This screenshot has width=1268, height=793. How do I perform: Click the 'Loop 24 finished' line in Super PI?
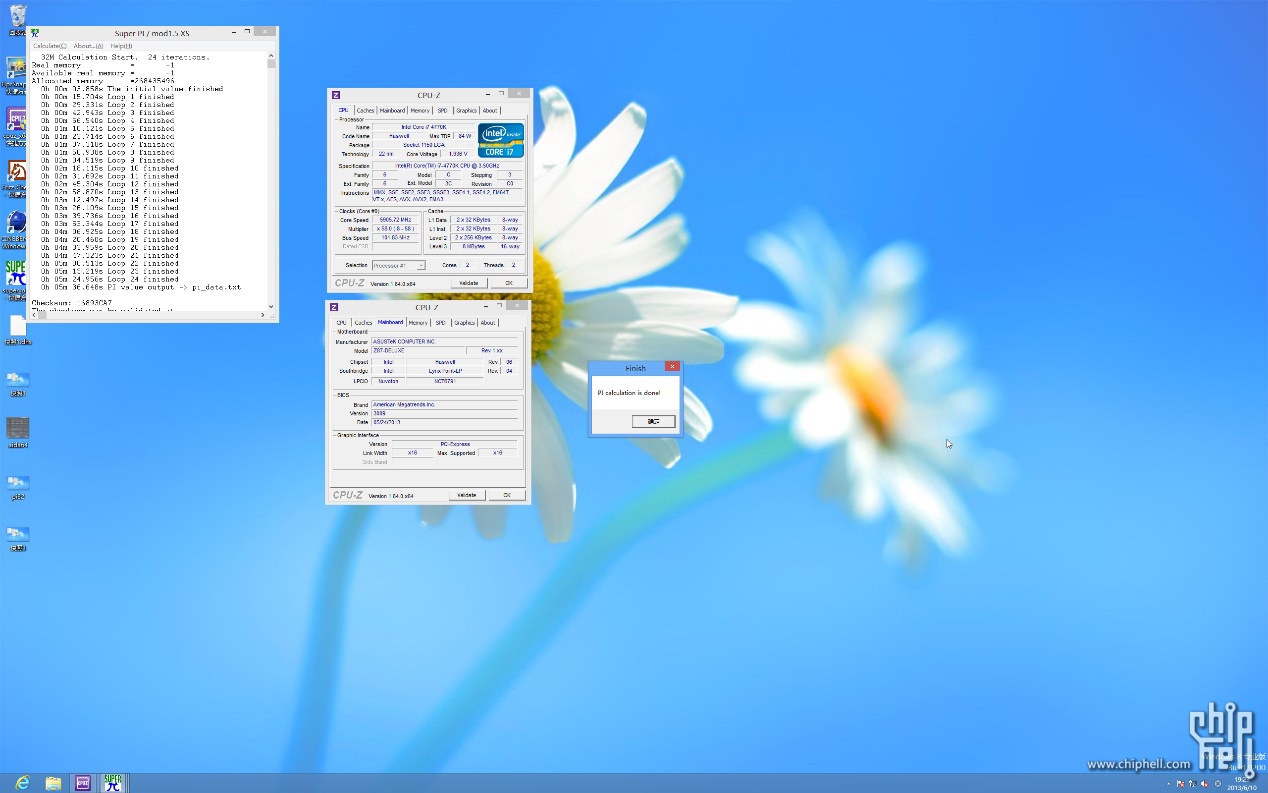[x=110, y=279]
